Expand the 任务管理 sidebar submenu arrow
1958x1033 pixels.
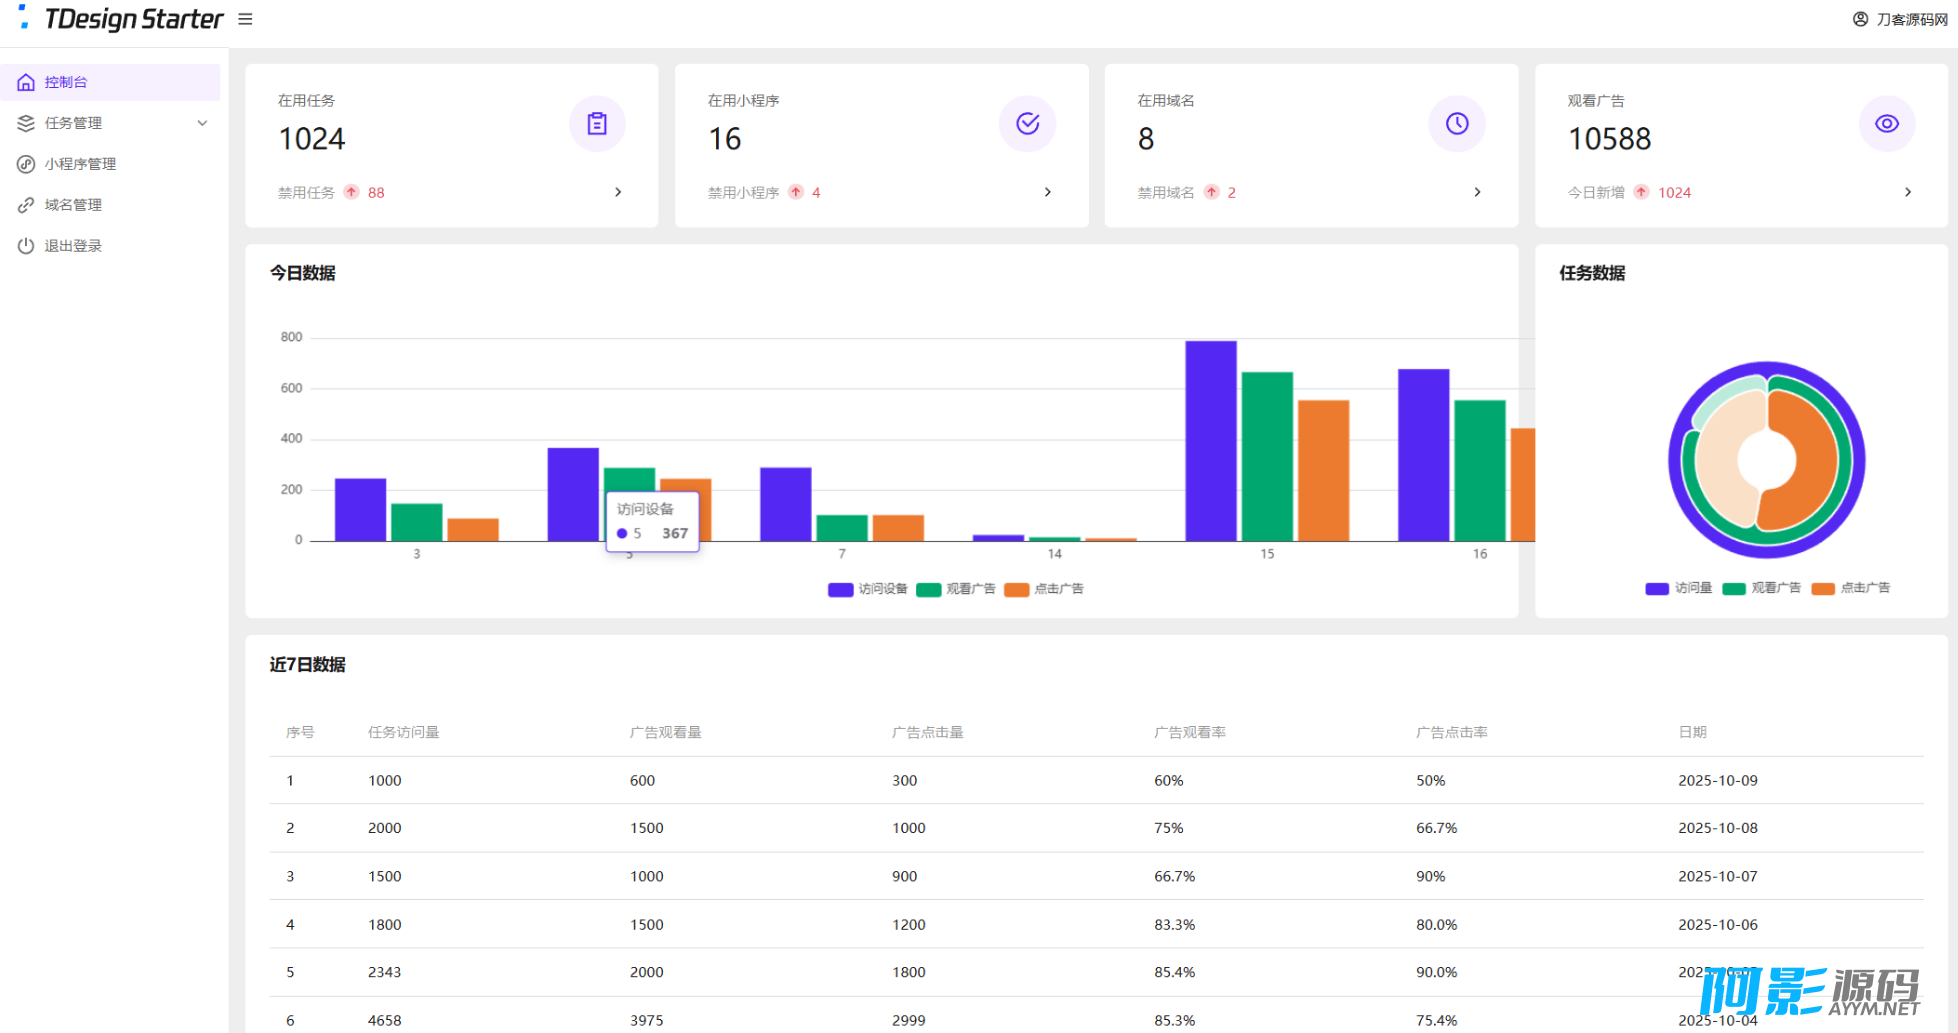(202, 123)
